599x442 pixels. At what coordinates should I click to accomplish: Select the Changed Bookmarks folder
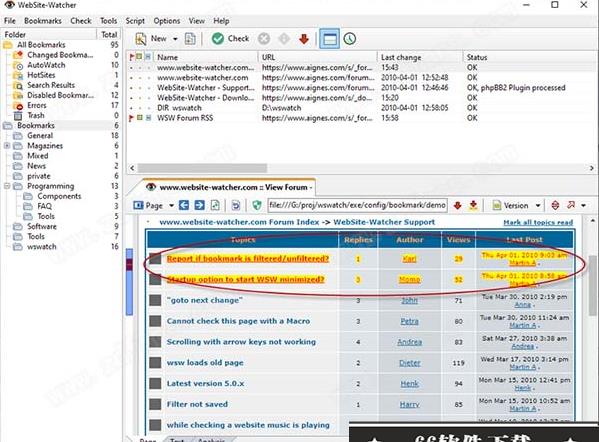coord(60,55)
